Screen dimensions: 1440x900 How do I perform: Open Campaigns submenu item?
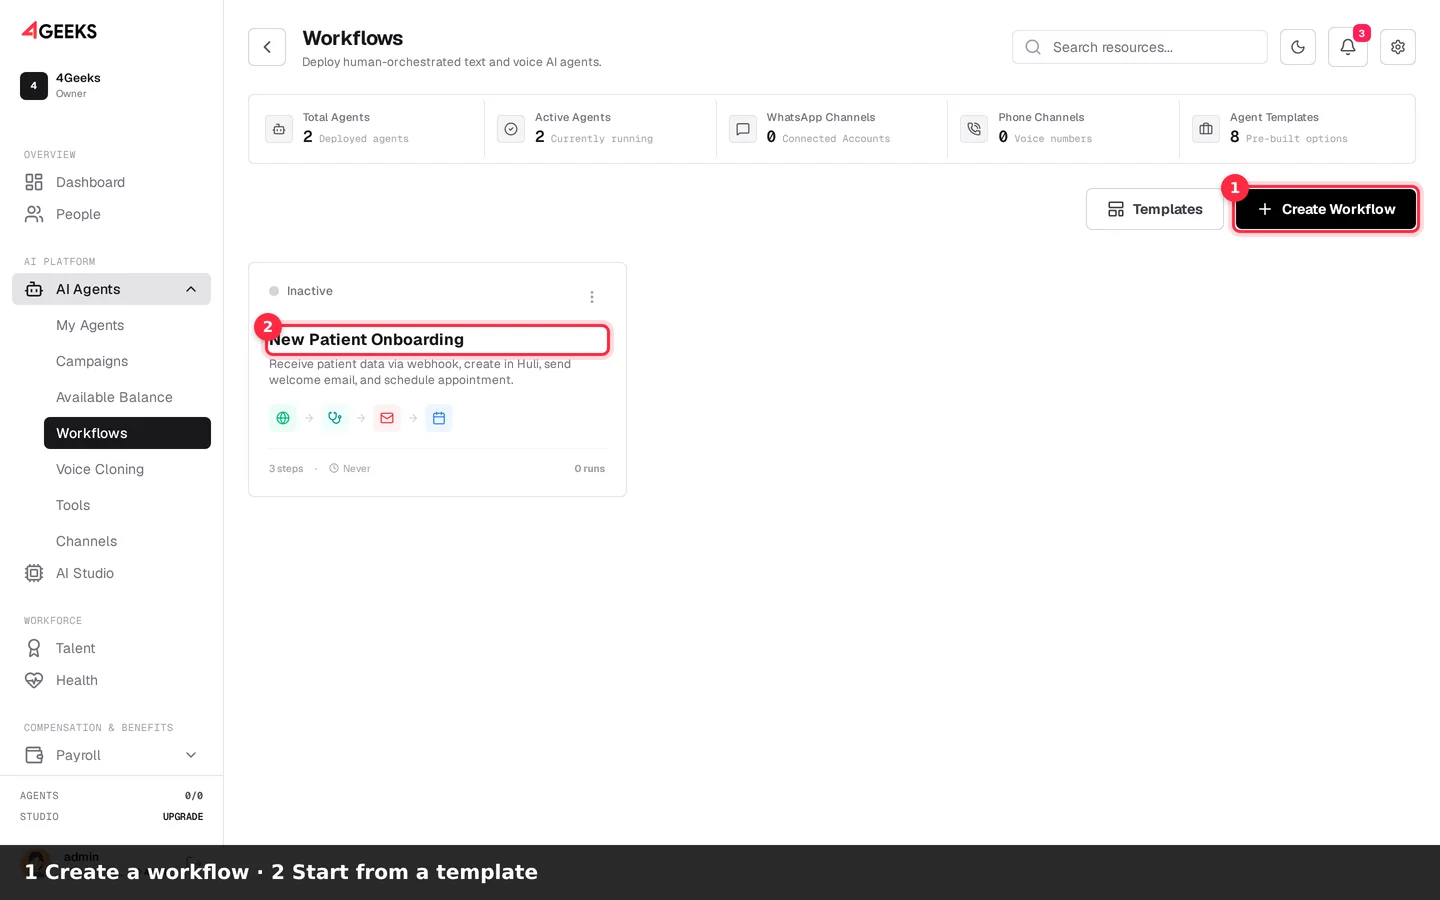(x=127, y=361)
